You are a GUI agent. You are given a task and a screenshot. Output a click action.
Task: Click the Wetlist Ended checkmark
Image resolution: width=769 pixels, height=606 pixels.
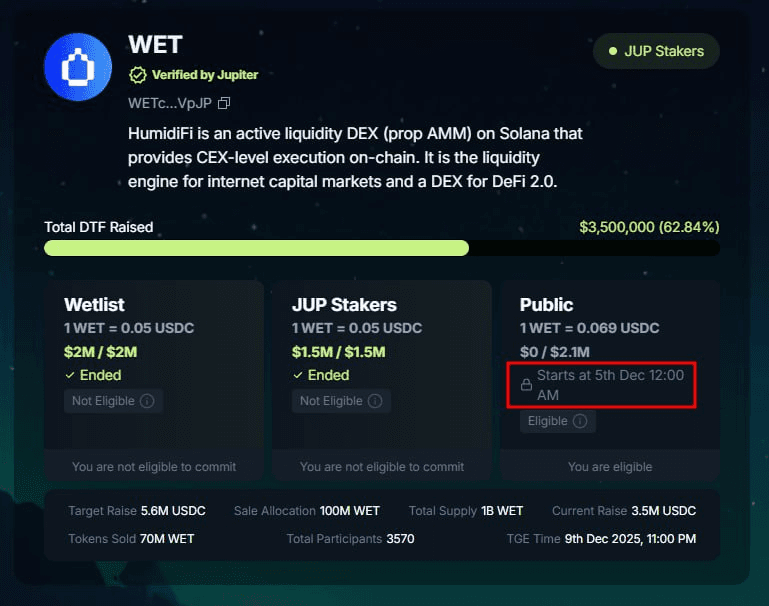tap(70, 376)
